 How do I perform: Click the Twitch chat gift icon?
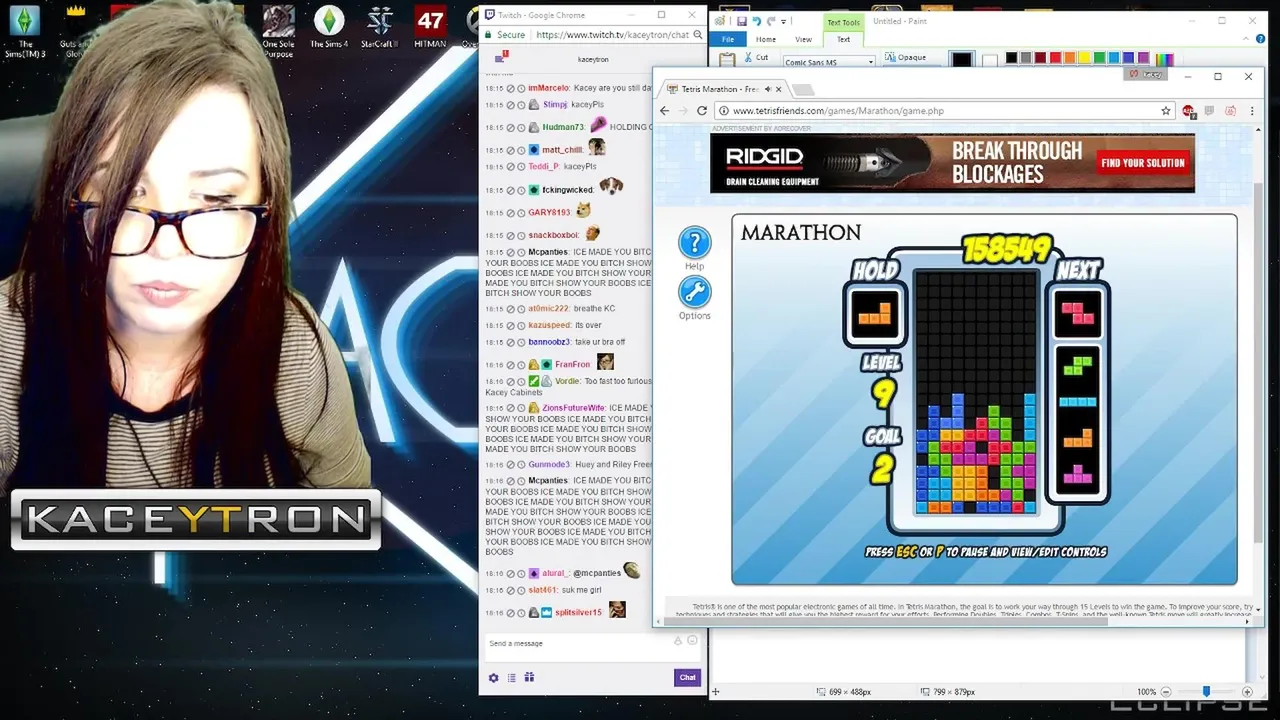[529, 678]
